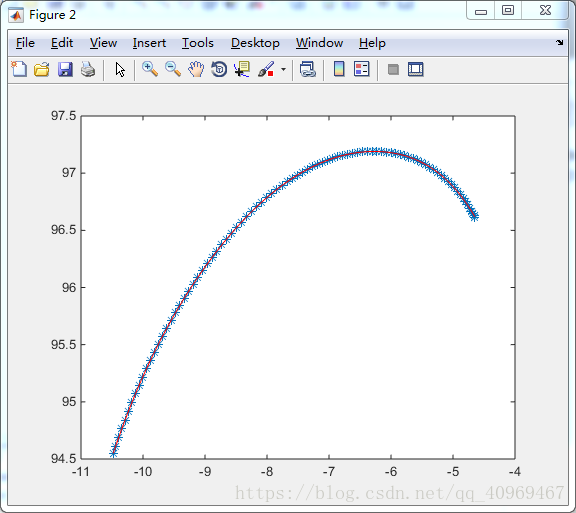Click the x-axis label -4
Screen dimensions: 576x513
[x=515, y=471]
